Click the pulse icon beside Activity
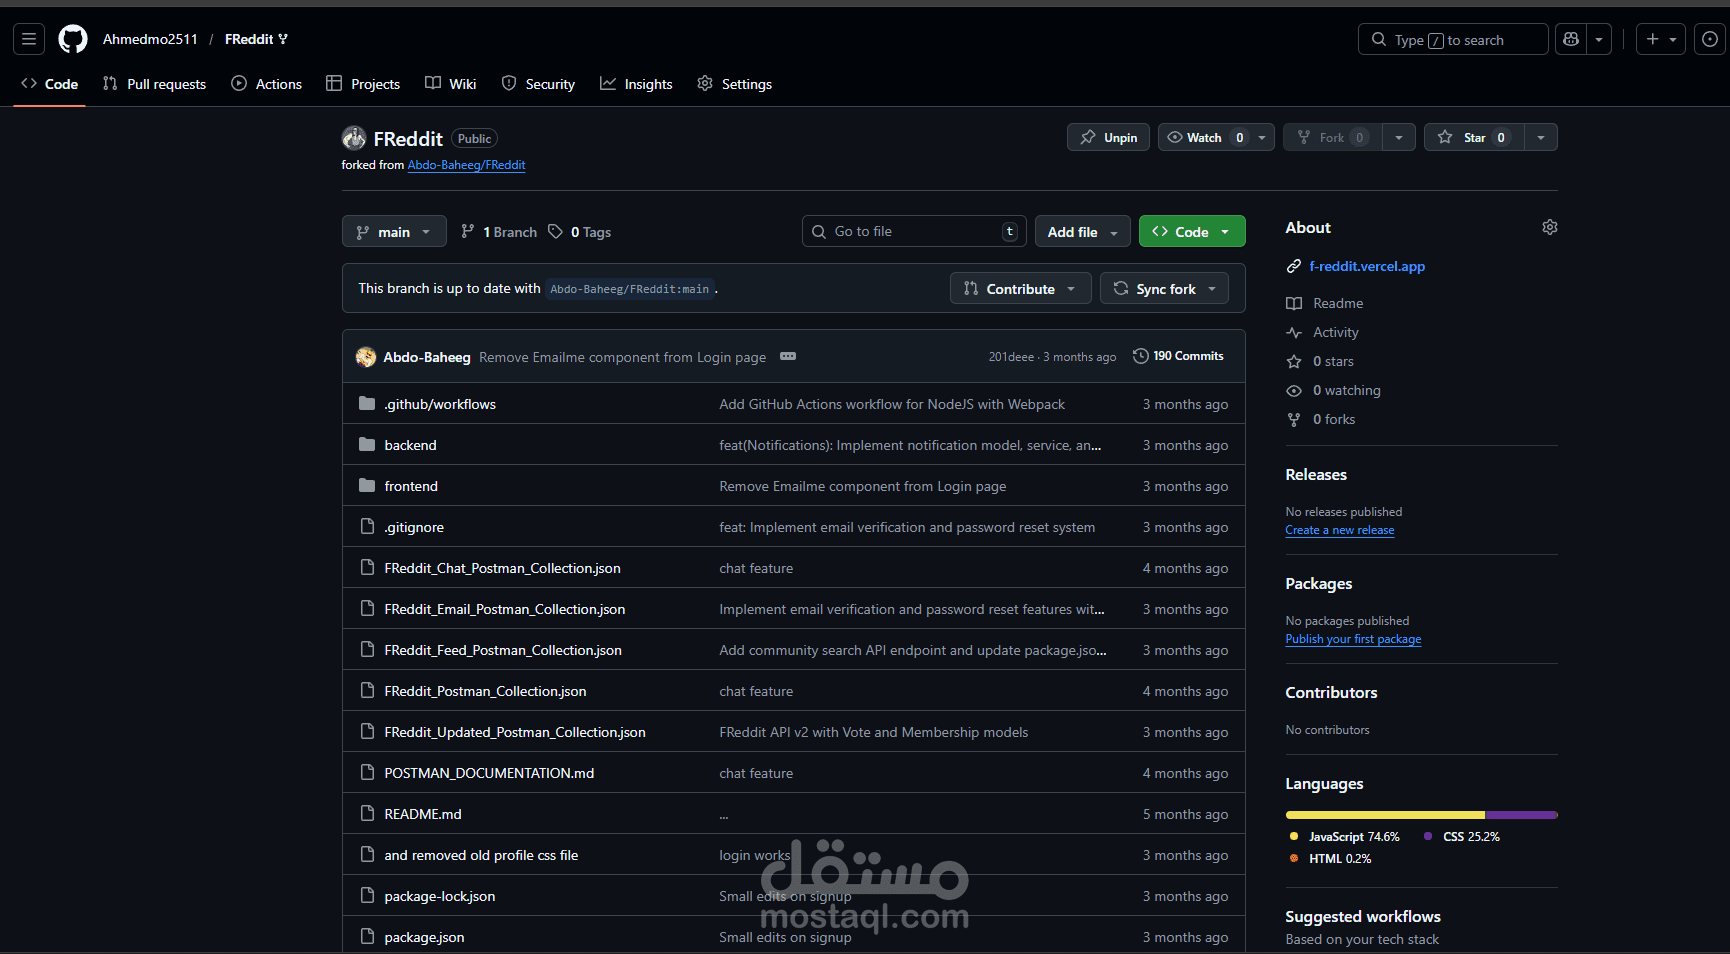Viewport: 1730px width, 954px height. (1294, 332)
